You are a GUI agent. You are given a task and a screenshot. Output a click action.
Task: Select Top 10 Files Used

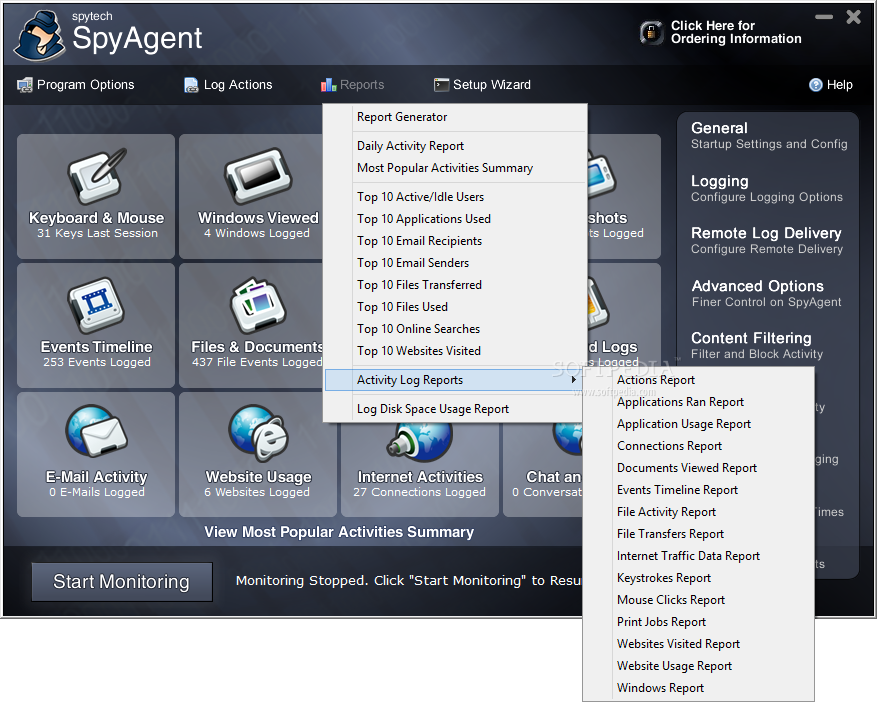[455, 307]
